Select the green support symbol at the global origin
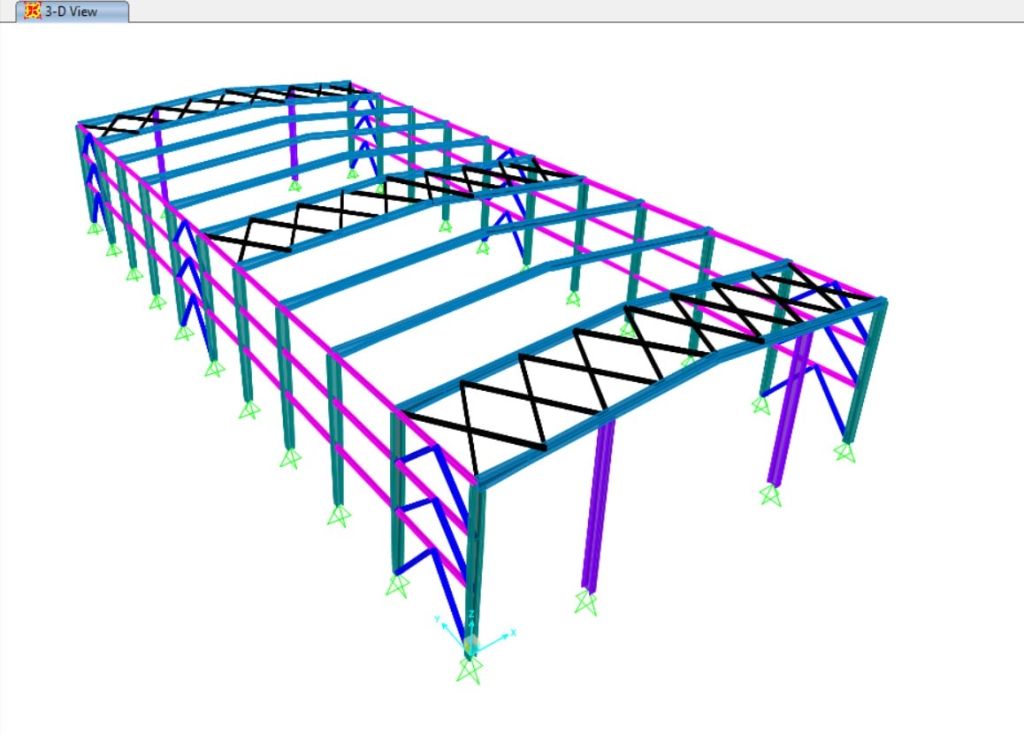This screenshot has width=1024, height=735. click(x=469, y=668)
